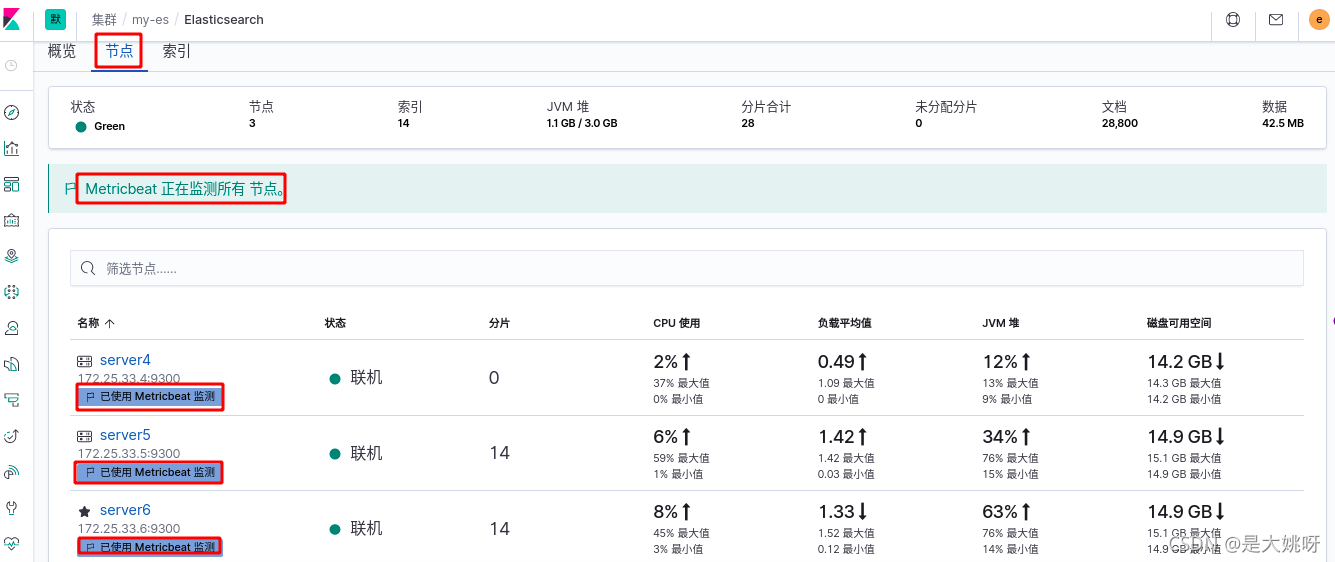
Task: Click the Elasticsearch breadcrumb
Action: (x=224, y=19)
